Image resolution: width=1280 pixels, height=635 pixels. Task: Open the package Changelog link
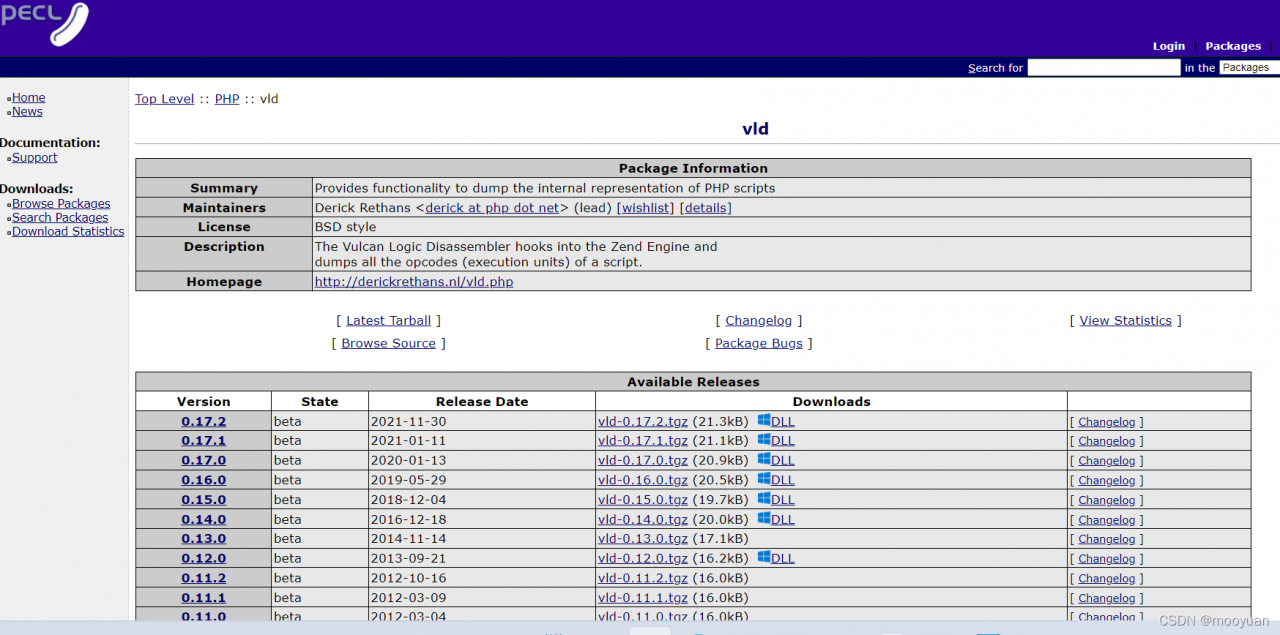[x=758, y=321]
